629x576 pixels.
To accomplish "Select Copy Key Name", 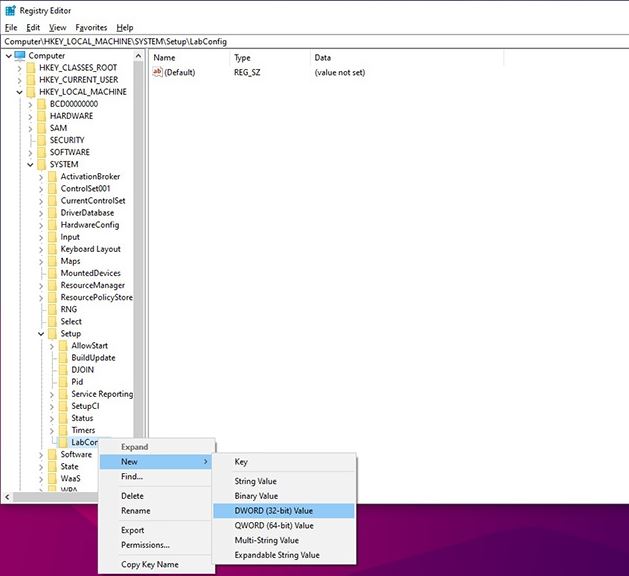I will tap(156, 564).
